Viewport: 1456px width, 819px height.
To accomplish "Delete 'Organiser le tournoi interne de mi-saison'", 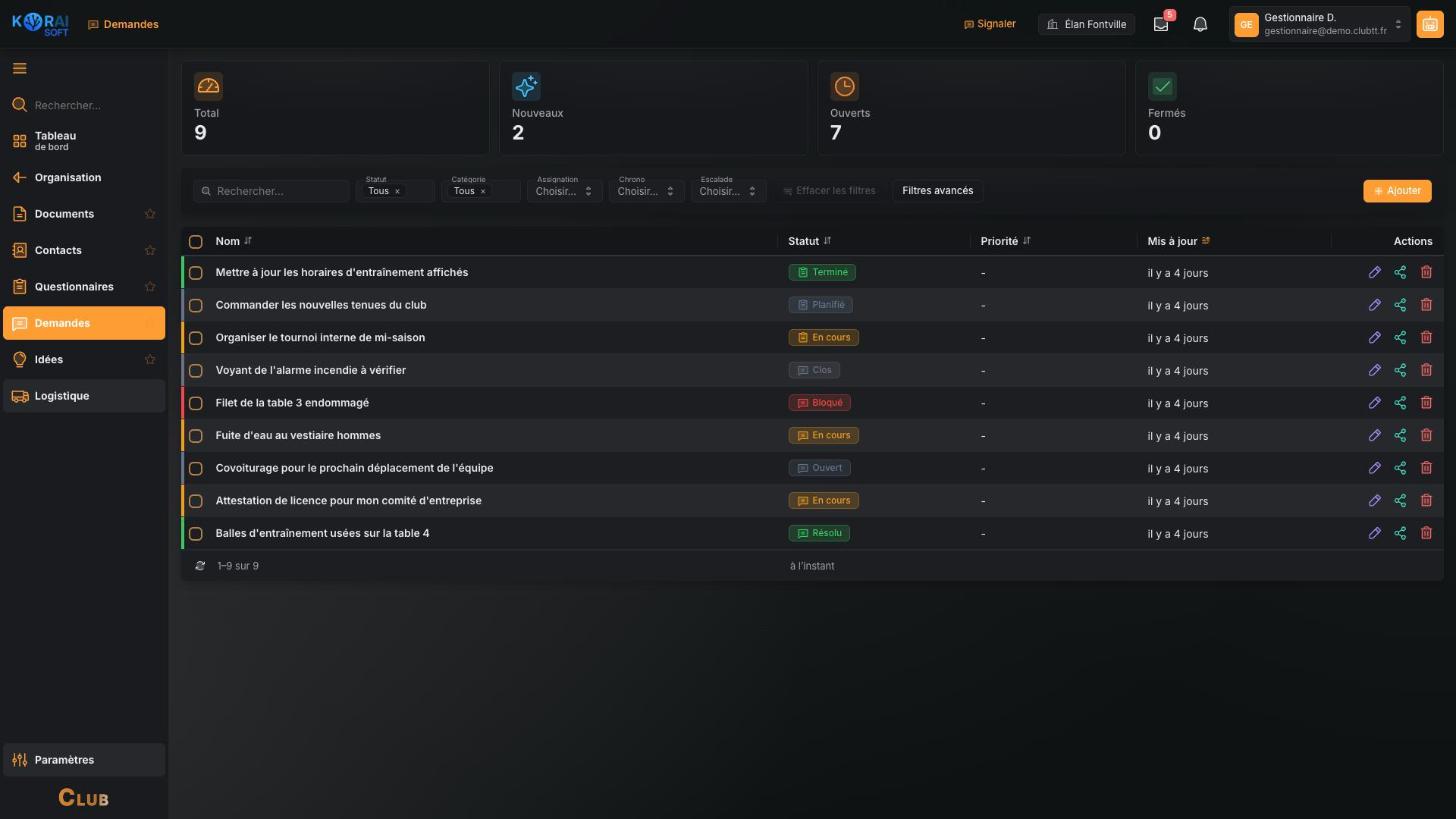I will coord(1426,337).
